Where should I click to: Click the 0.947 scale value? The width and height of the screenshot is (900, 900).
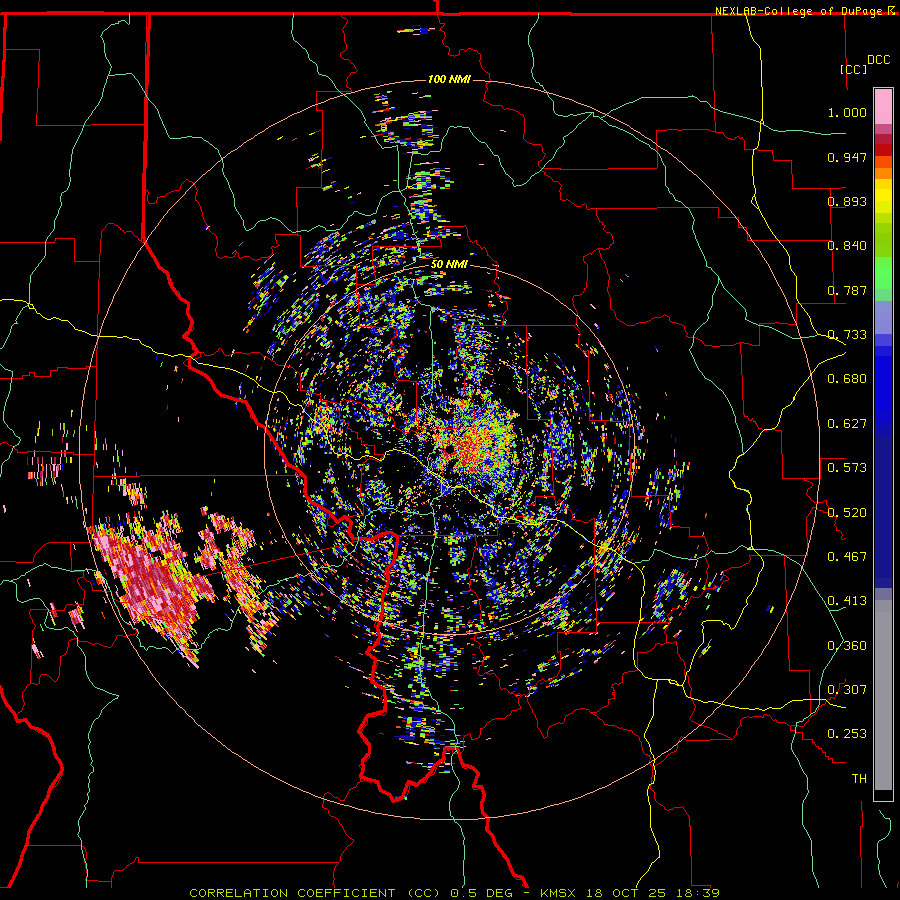(x=847, y=157)
